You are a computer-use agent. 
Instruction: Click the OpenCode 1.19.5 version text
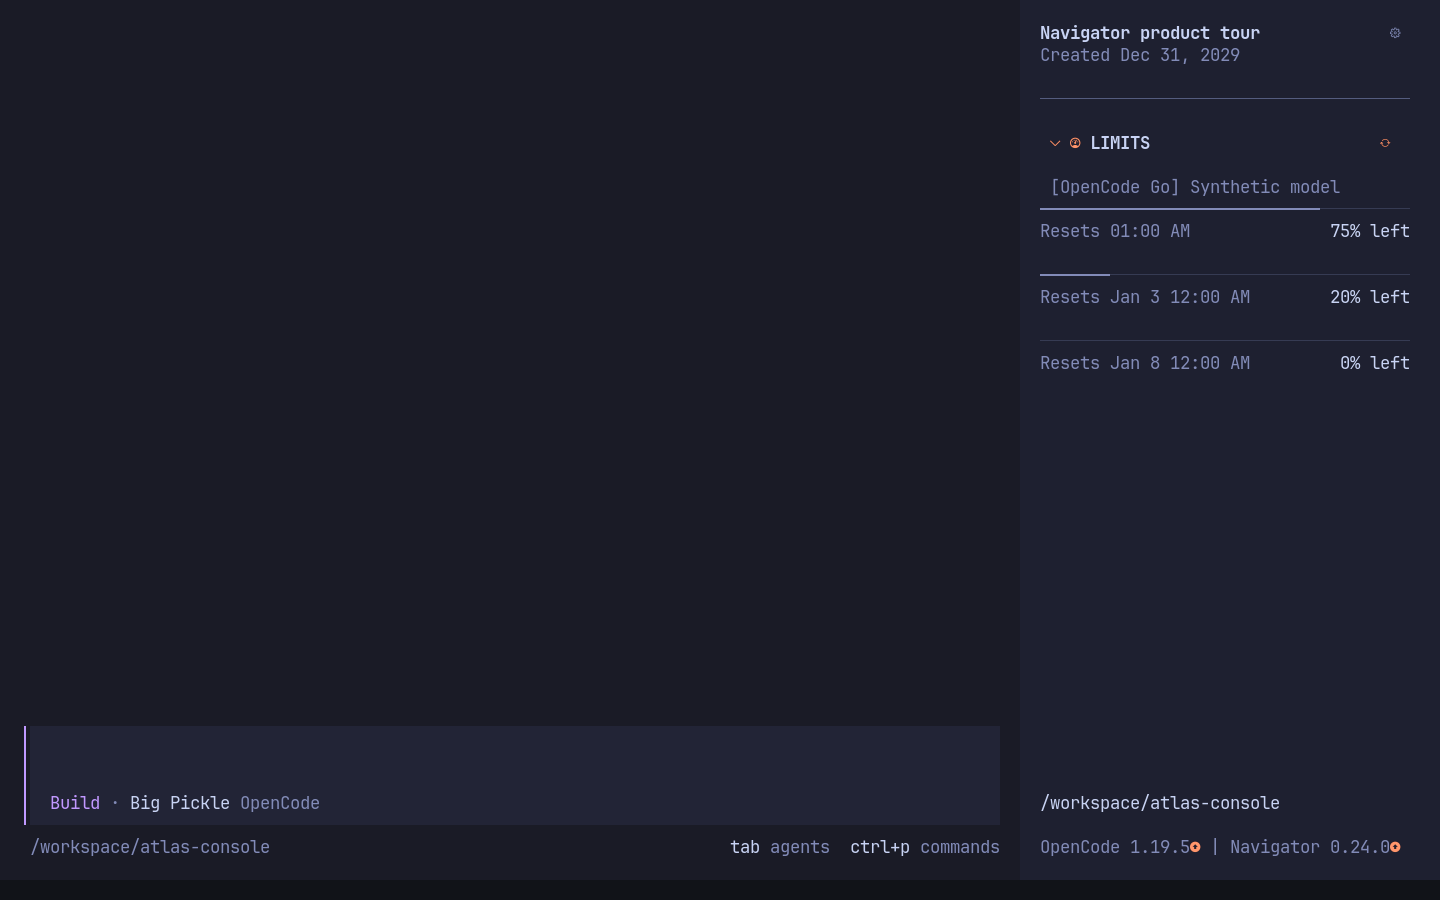1115,847
